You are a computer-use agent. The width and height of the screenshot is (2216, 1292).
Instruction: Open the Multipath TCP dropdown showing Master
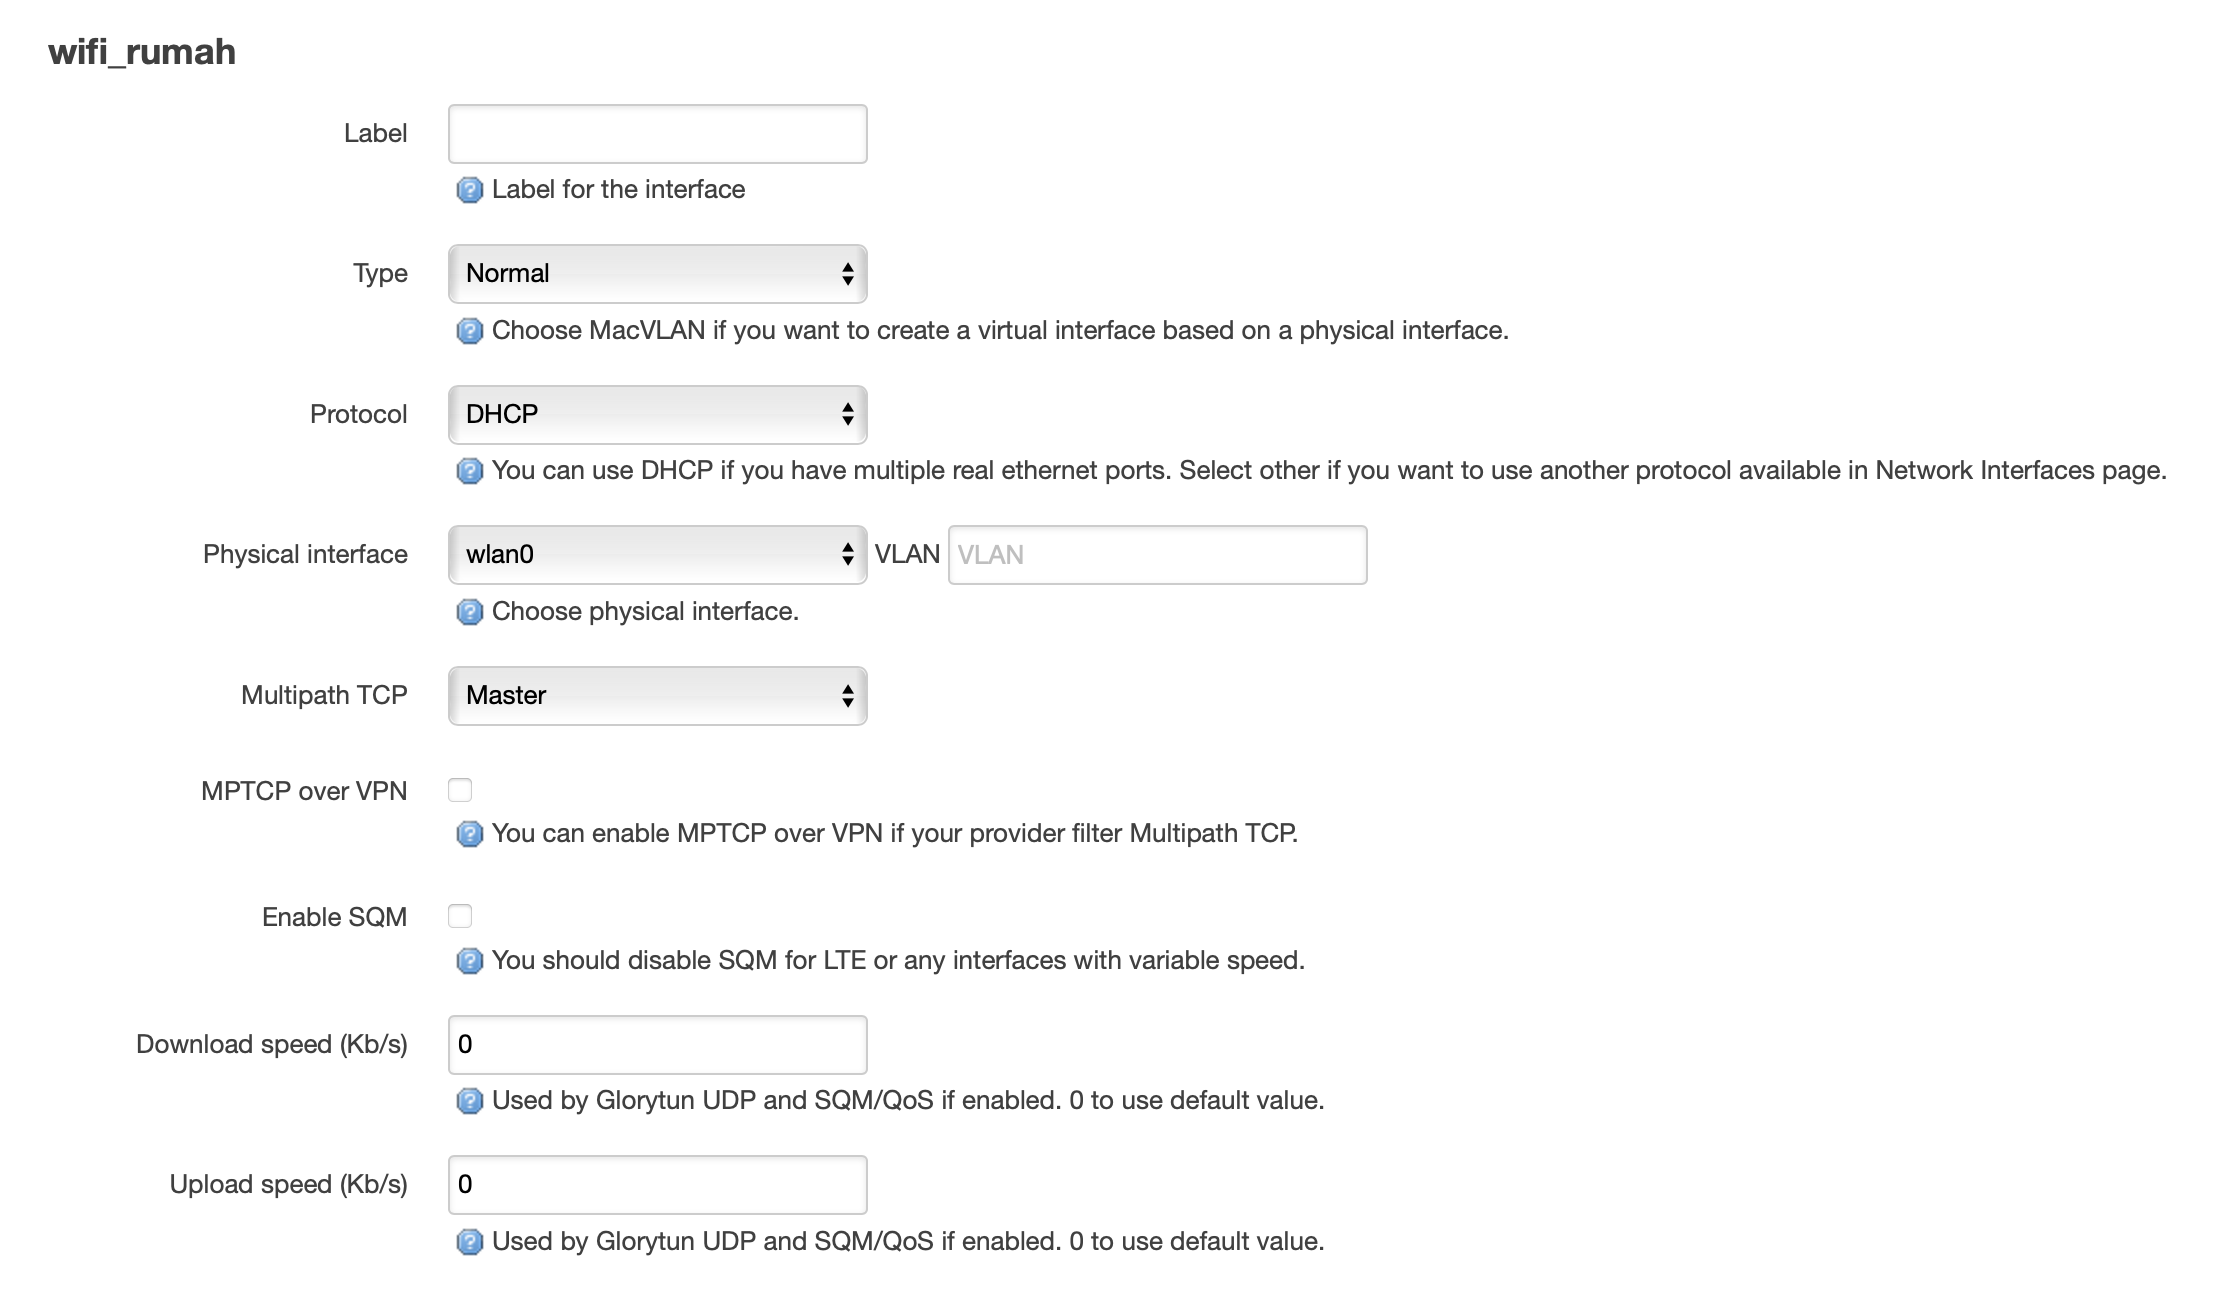(x=657, y=696)
